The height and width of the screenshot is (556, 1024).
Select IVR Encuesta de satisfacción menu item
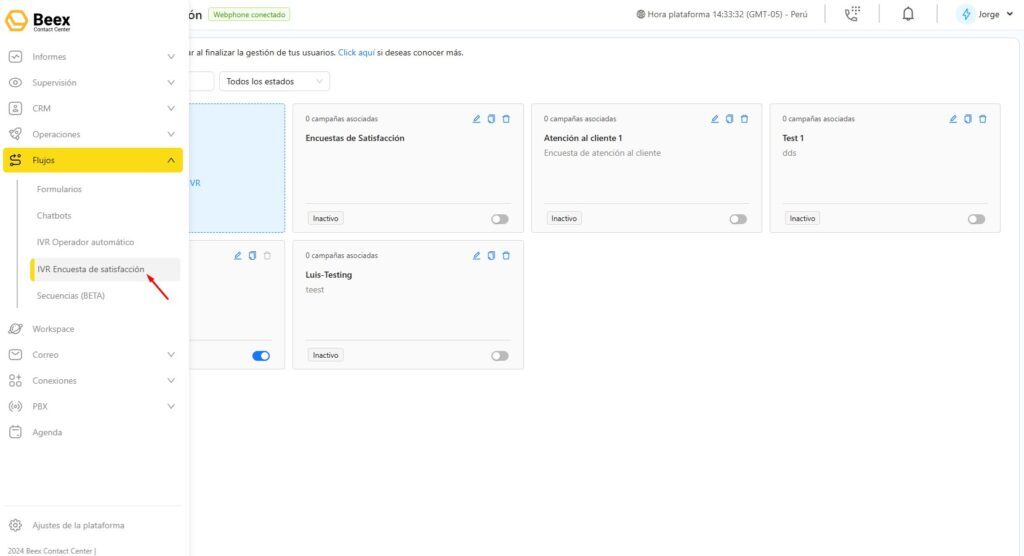[x=91, y=269]
